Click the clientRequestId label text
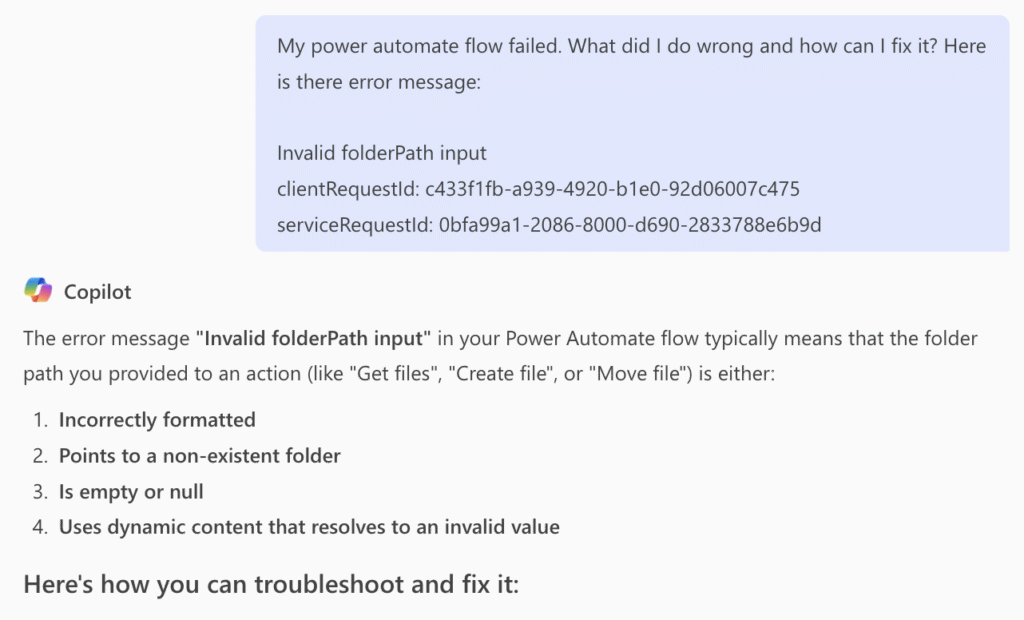Viewport: 1024px width, 620px height. [348, 189]
